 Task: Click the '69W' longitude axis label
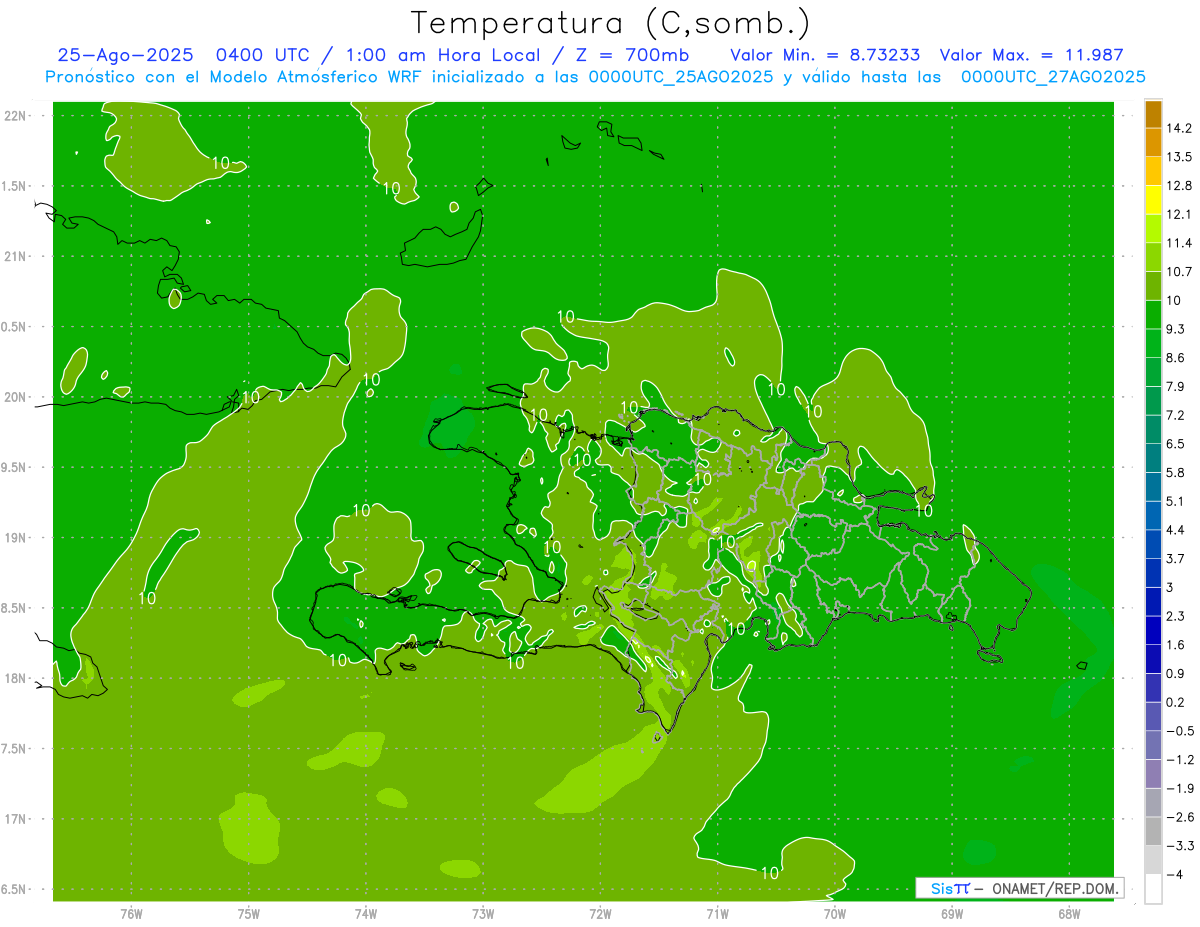pos(952,913)
